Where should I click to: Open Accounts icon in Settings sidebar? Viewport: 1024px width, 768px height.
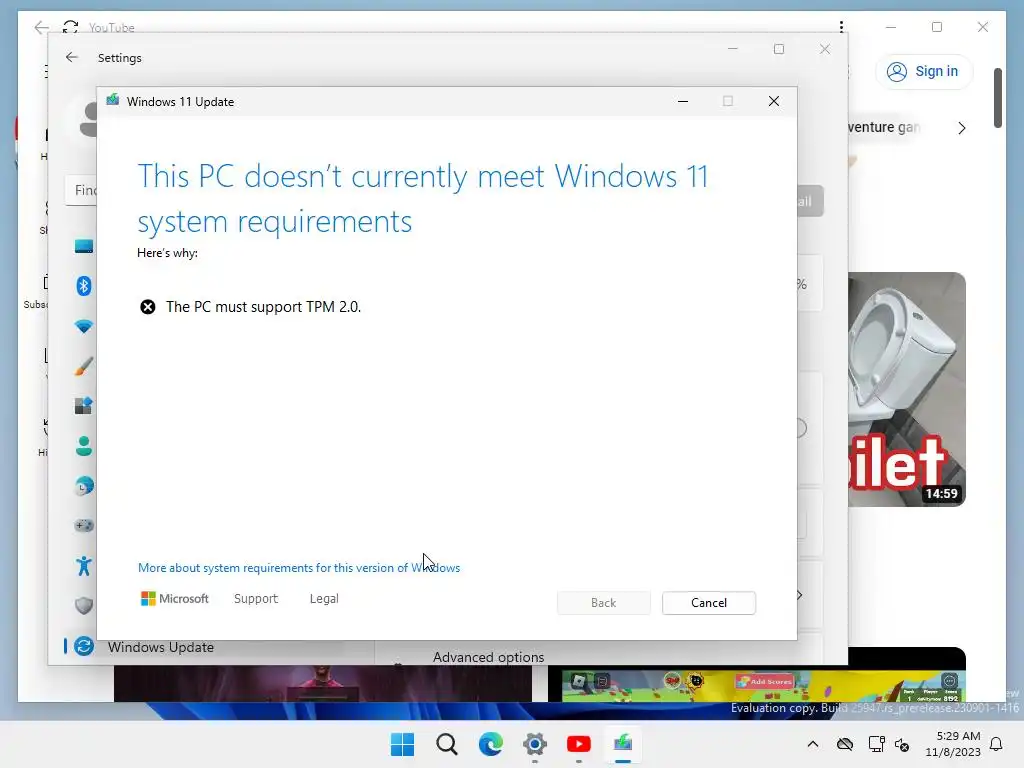[84, 446]
